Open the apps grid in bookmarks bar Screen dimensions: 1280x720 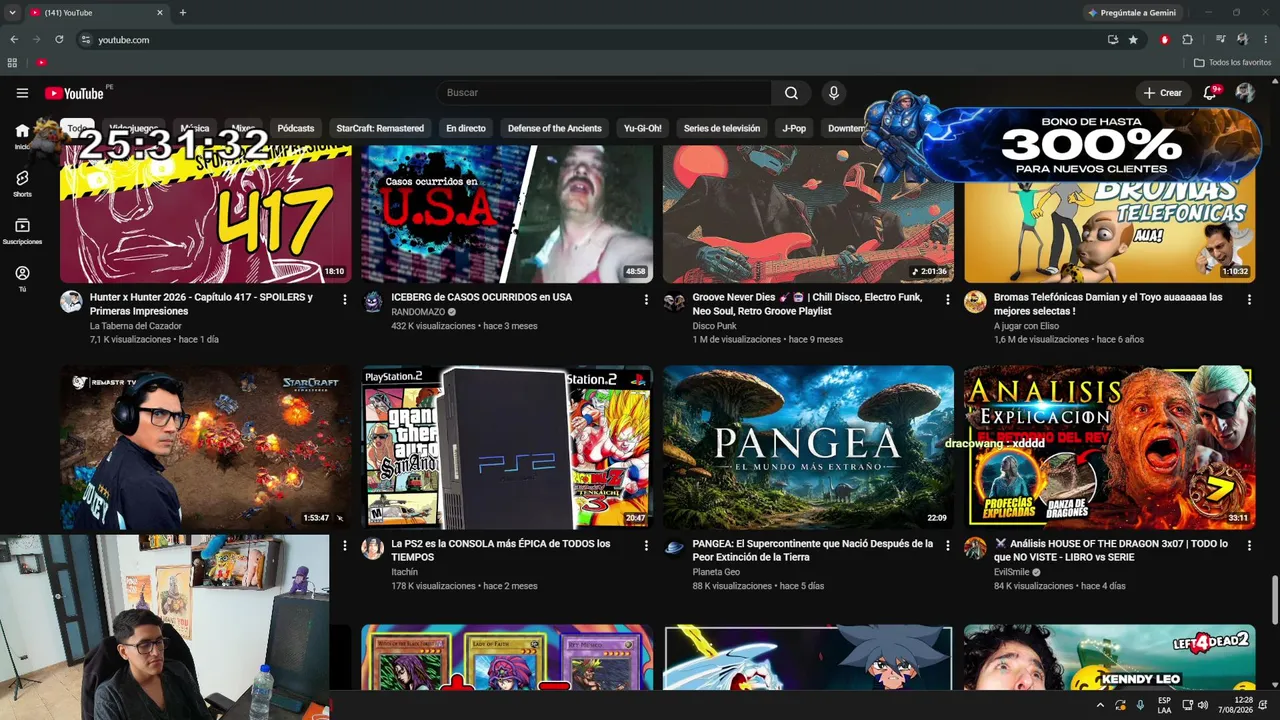(12, 62)
